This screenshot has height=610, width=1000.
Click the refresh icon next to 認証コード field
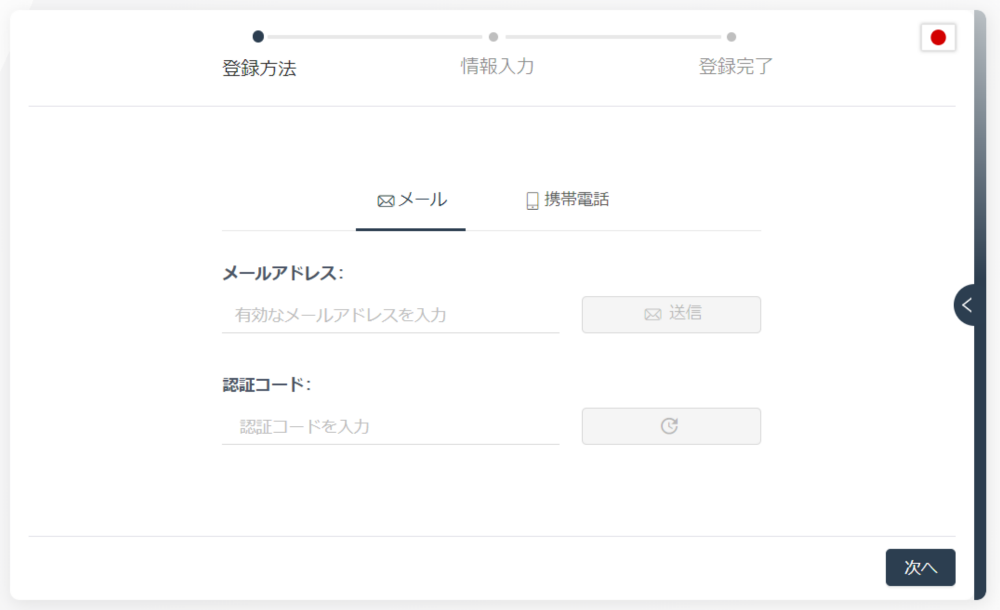(669, 426)
